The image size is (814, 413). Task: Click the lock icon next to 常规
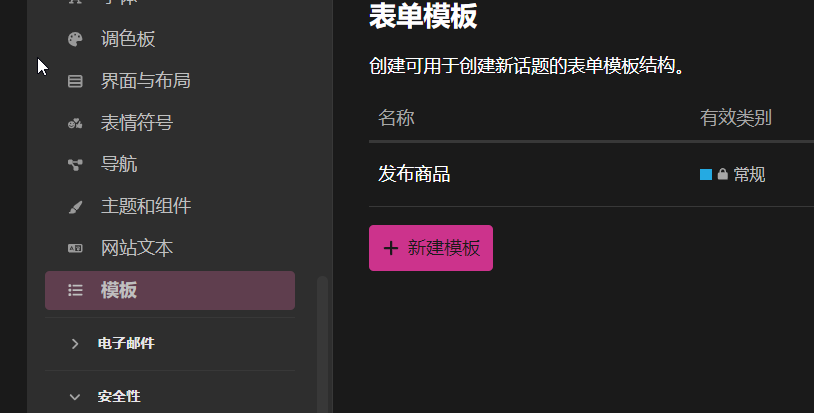(x=723, y=174)
